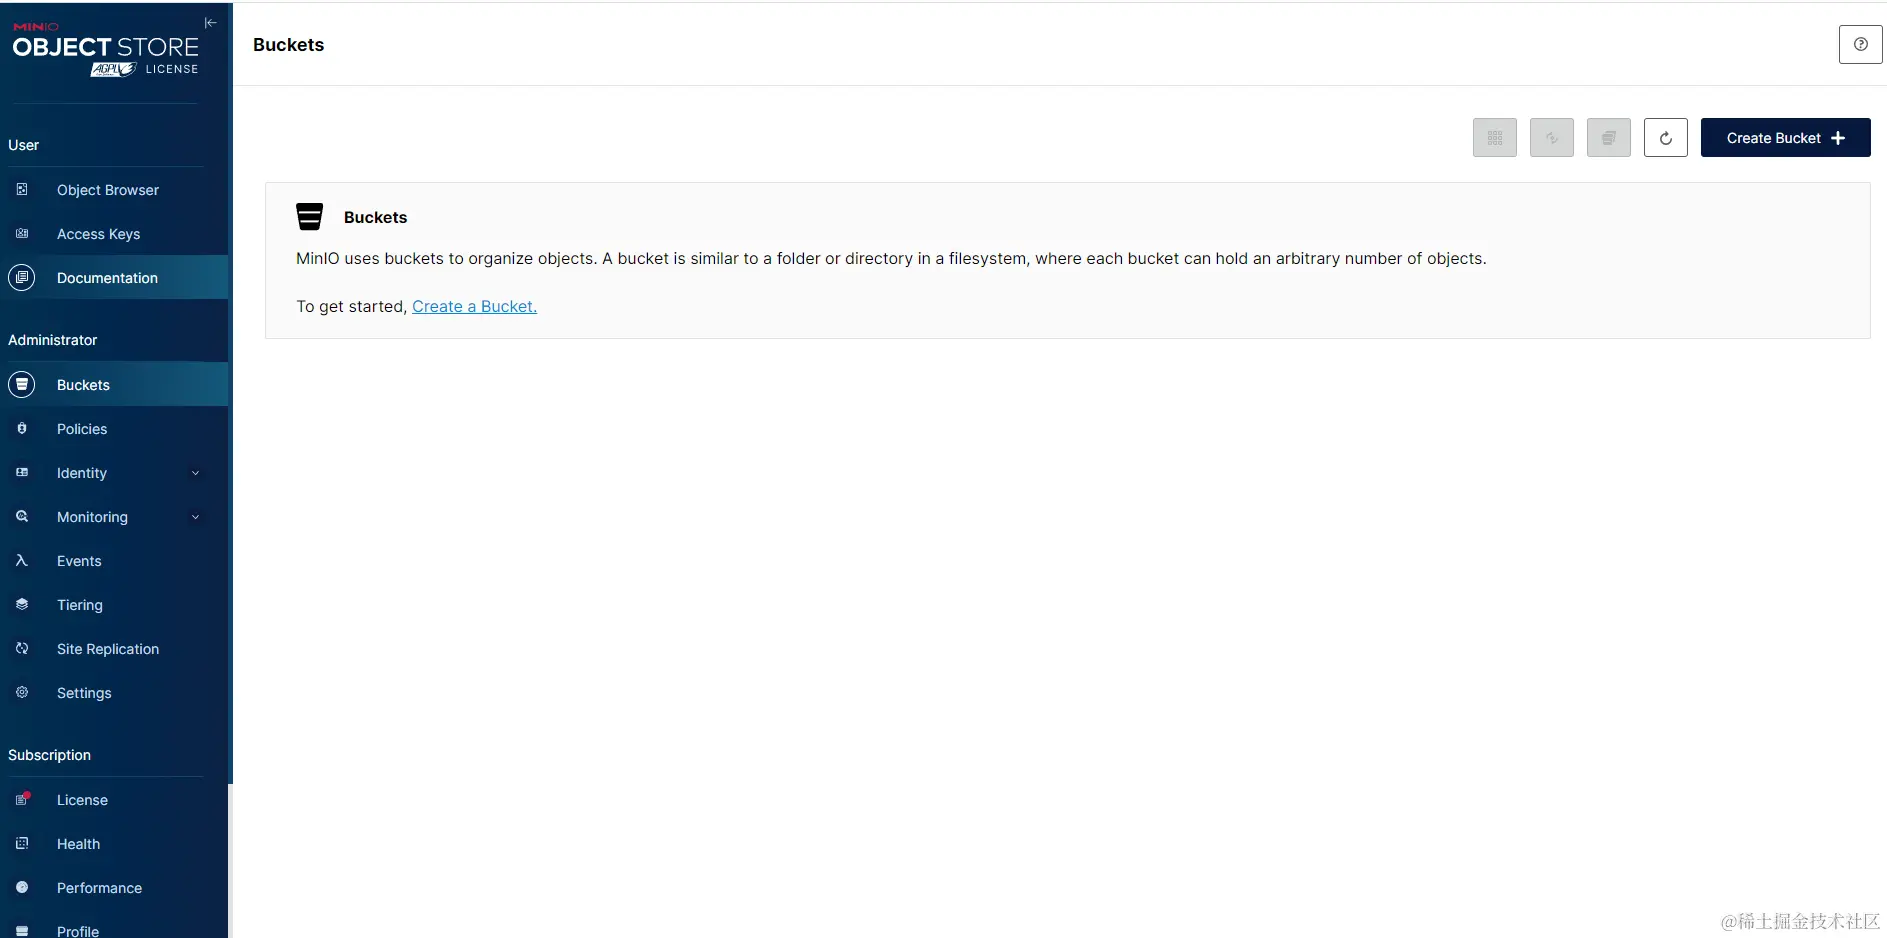The width and height of the screenshot is (1887, 938).
Task: Click the 'Buckets' info panel heading
Action: [375, 217]
